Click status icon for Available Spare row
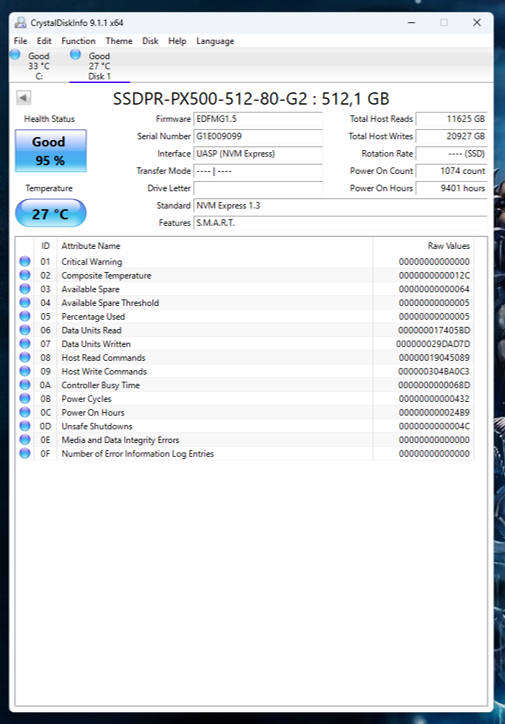This screenshot has width=505, height=724. click(x=25, y=289)
